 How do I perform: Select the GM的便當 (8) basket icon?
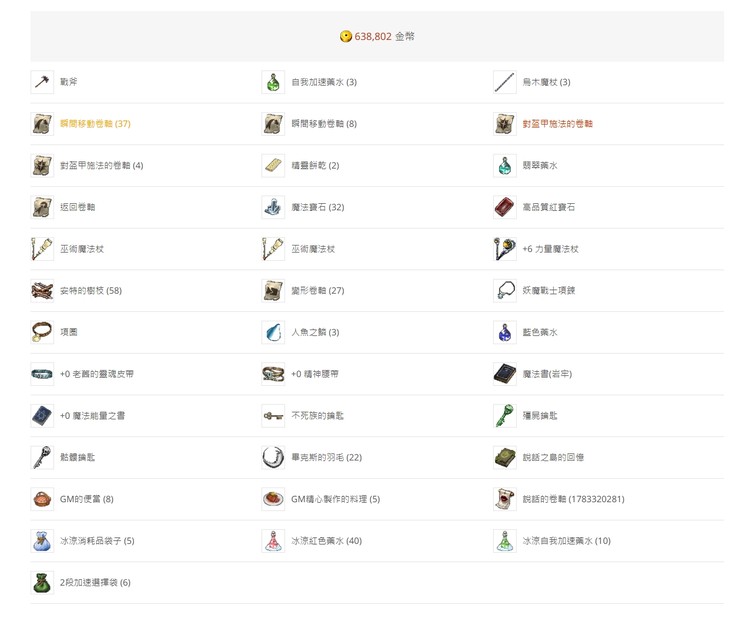tap(42, 499)
